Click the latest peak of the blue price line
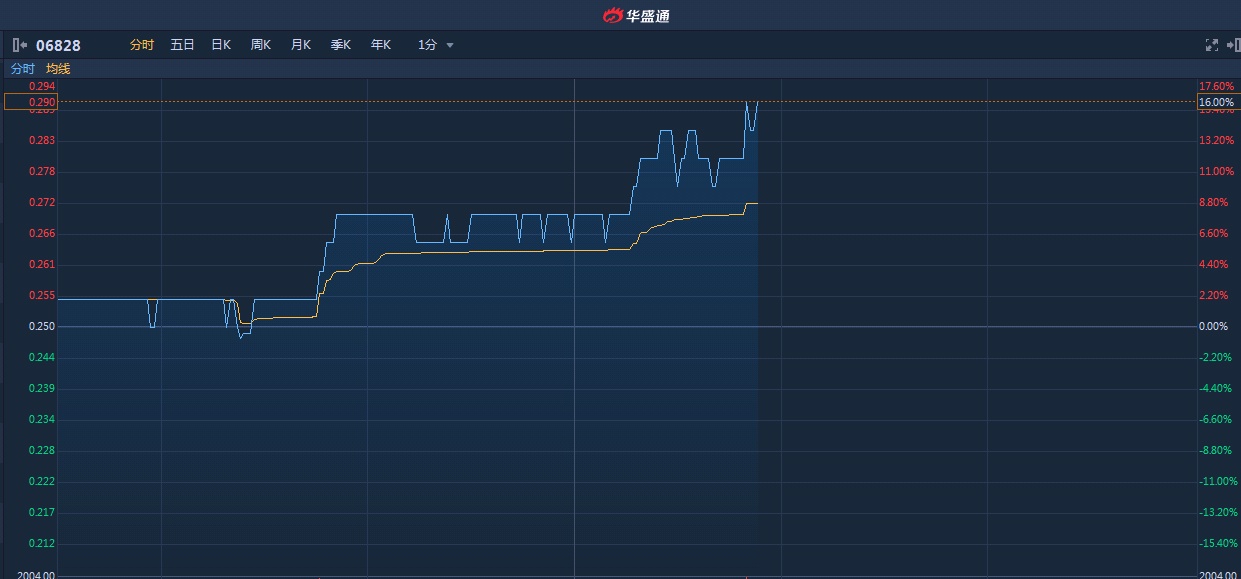Viewport: 1241px width, 579px height. point(757,102)
